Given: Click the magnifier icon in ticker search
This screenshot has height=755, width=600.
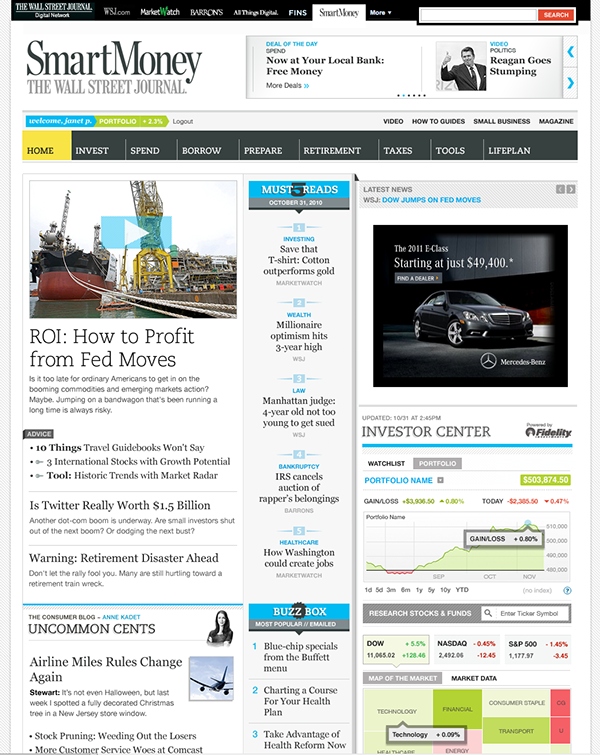Looking at the screenshot, I should [x=488, y=613].
